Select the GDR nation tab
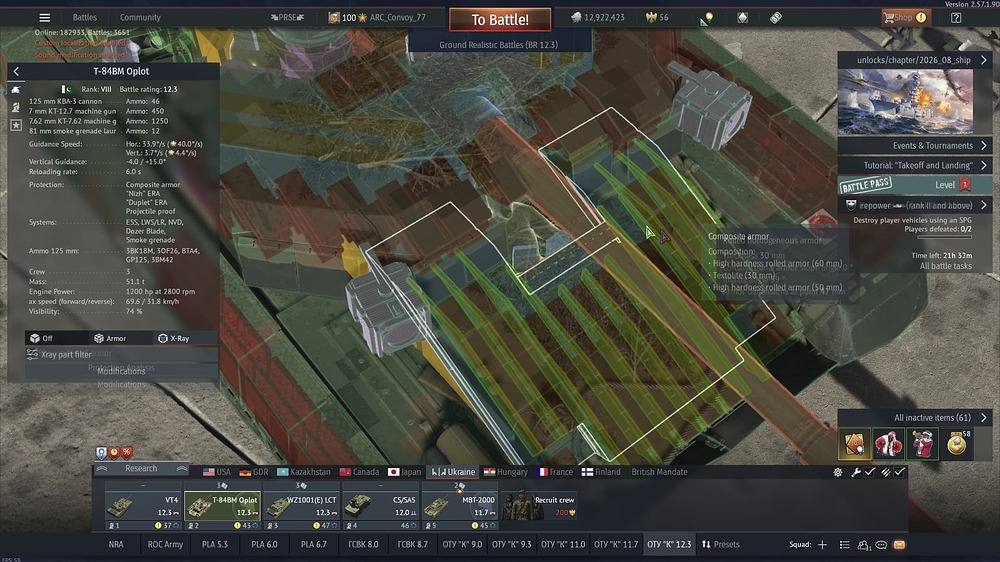The image size is (1000, 562). pos(254,472)
